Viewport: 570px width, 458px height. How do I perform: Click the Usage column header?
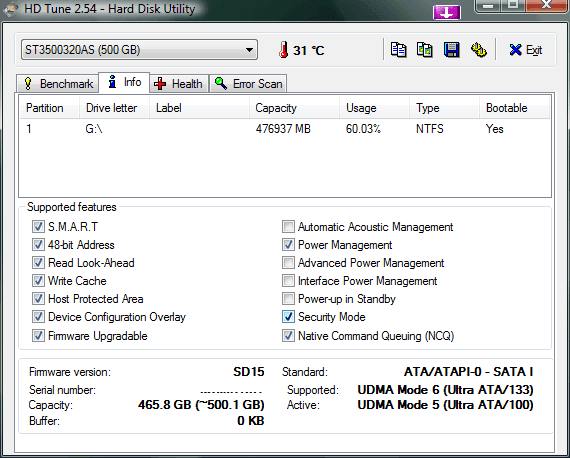coord(374,108)
